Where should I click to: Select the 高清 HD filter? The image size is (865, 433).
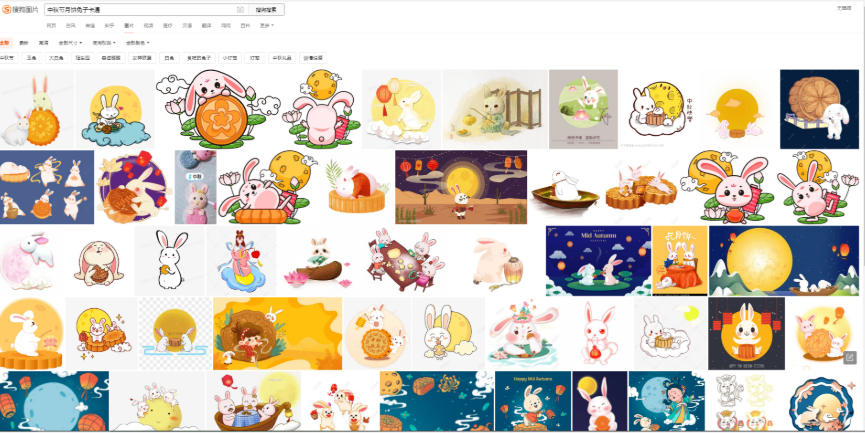(43, 43)
